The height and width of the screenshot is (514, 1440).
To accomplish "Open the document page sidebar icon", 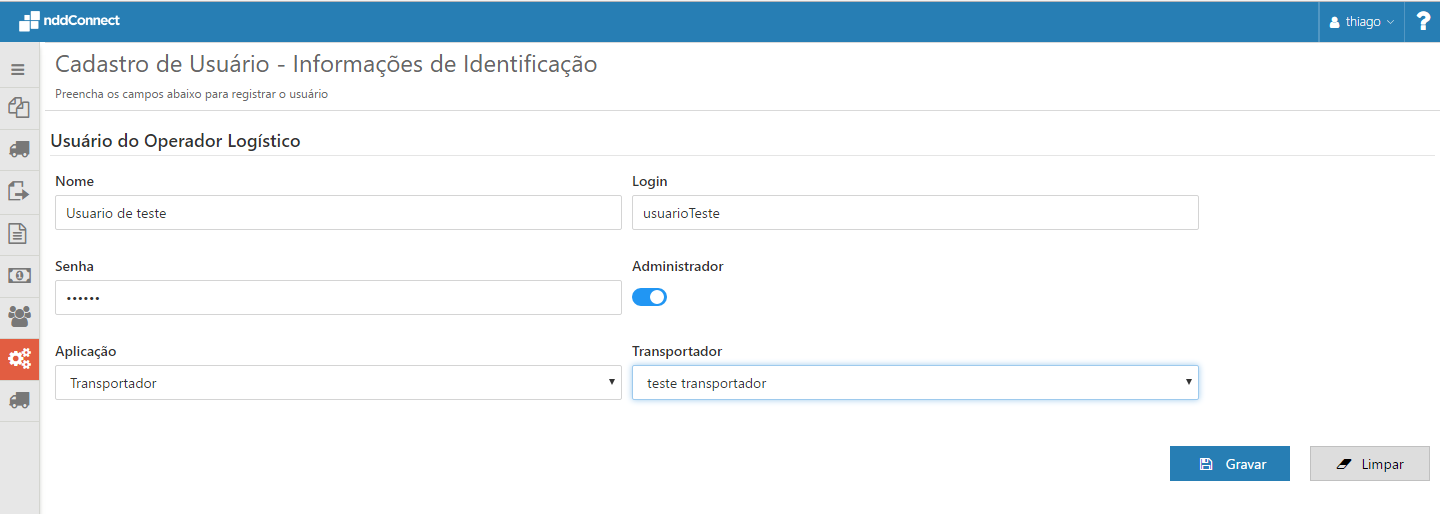I will 18,234.
